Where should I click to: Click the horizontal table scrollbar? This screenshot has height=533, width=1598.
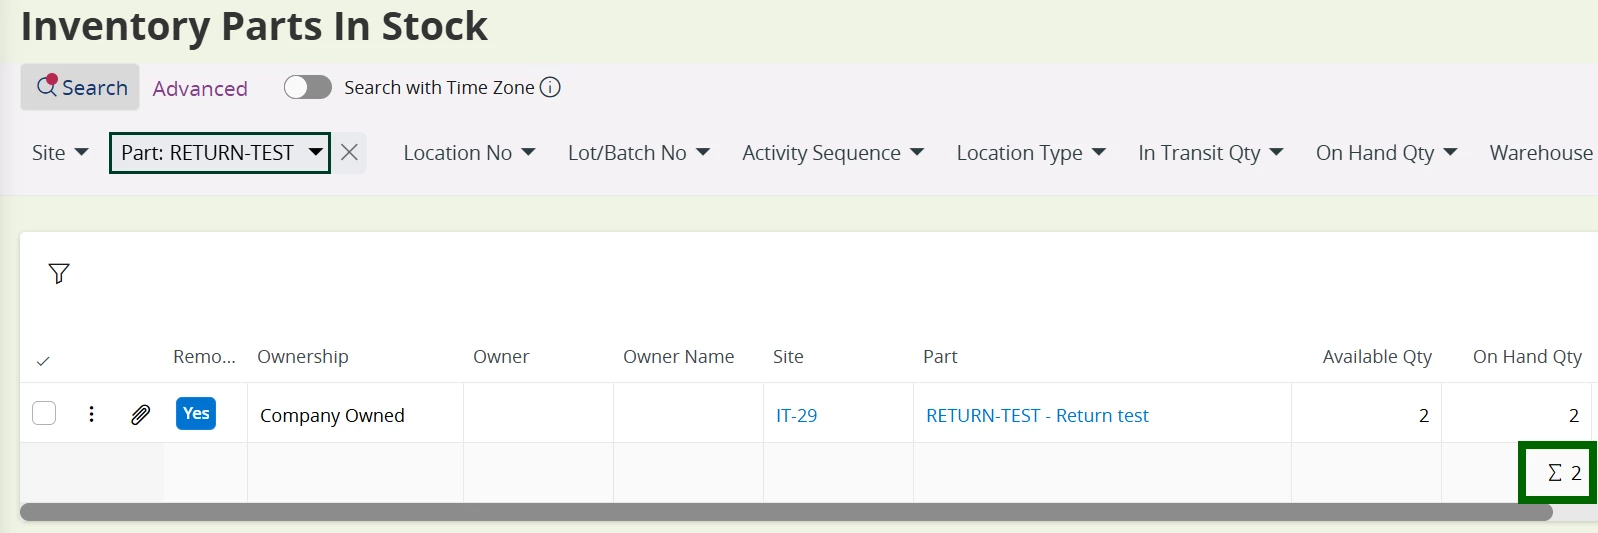tap(785, 512)
